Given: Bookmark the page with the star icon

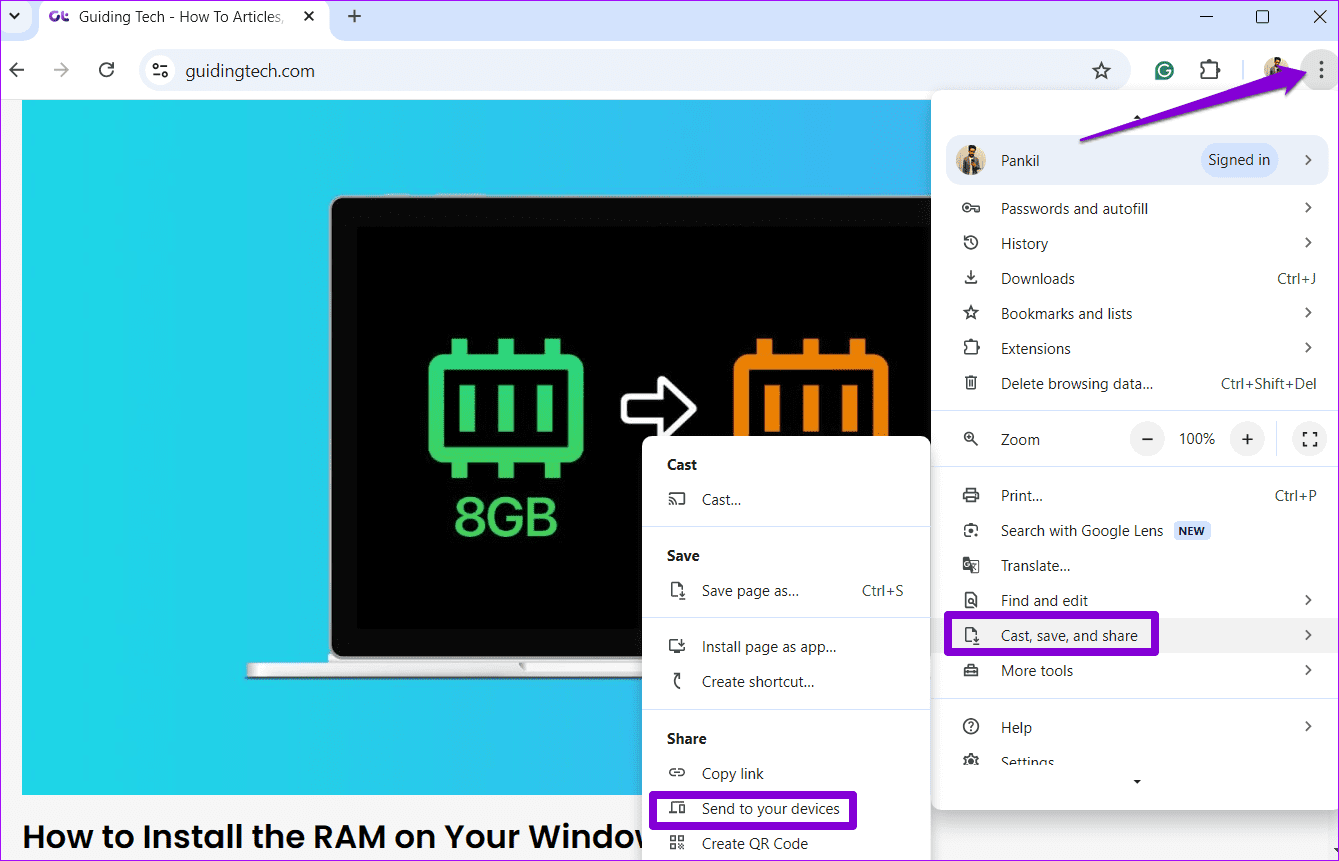Looking at the screenshot, I should click(x=1101, y=70).
